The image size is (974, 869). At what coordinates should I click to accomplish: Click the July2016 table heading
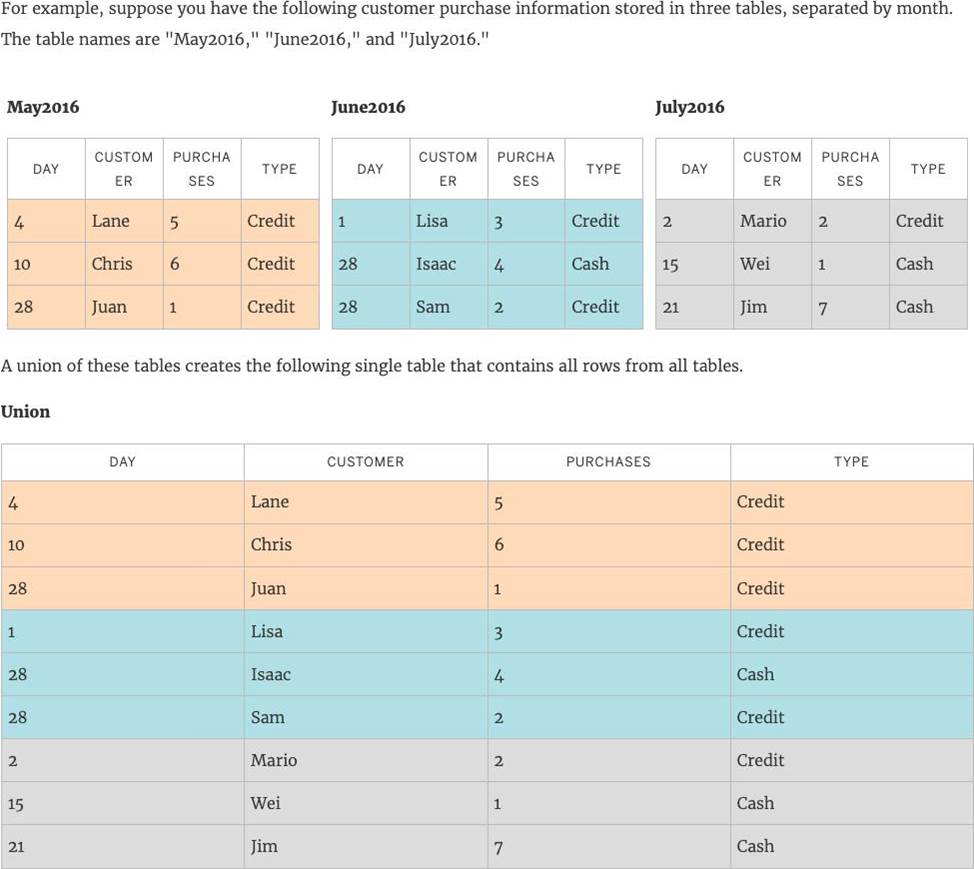pos(690,107)
